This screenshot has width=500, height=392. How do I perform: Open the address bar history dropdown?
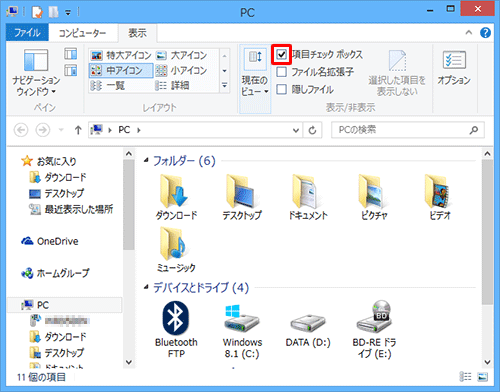tap(295, 130)
